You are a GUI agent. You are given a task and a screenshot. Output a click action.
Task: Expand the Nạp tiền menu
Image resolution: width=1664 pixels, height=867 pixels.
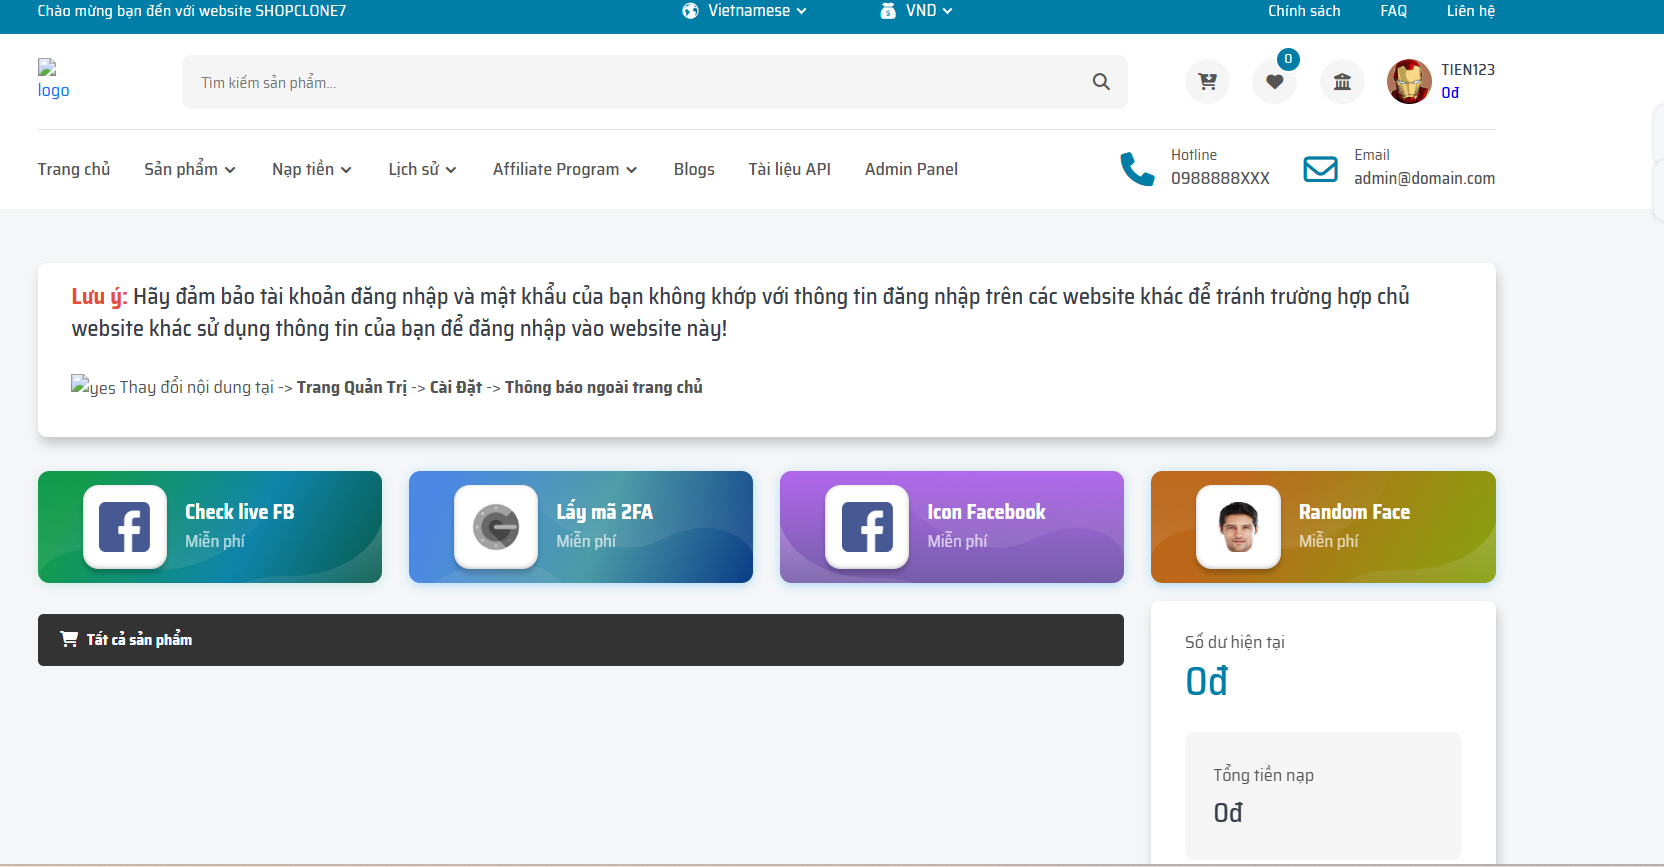(311, 169)
